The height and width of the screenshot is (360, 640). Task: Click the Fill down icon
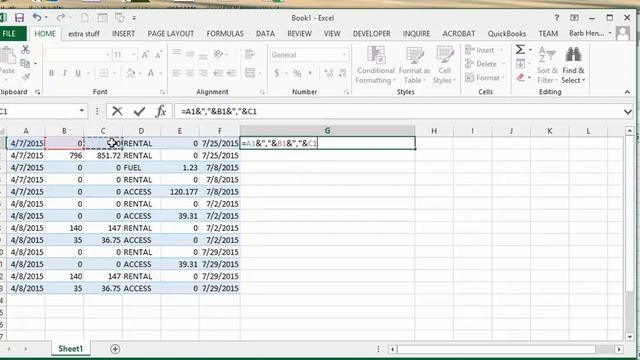point(520,63)
